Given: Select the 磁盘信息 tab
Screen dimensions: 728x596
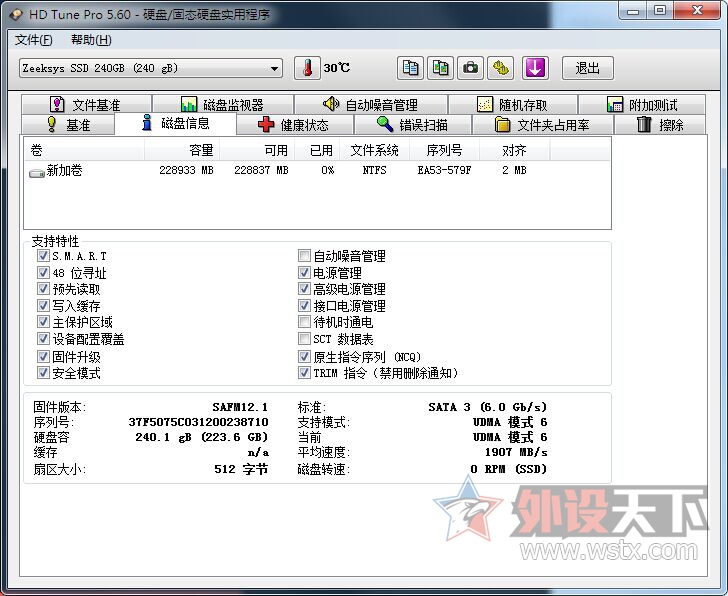Looking at the screenshot, I should coord(176,123).
